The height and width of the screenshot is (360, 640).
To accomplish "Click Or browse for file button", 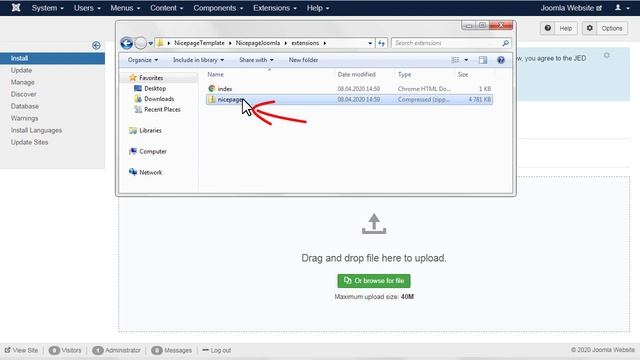I will point(374,281).
